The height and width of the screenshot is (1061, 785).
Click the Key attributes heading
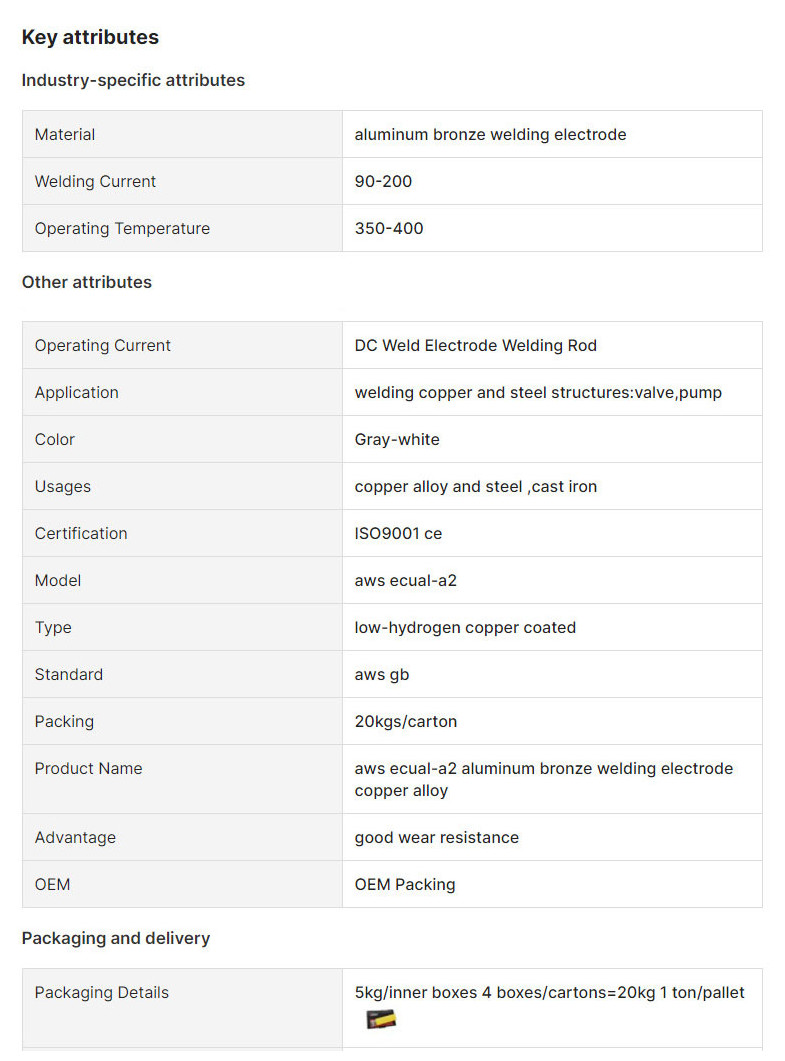[x=90, y=37]
